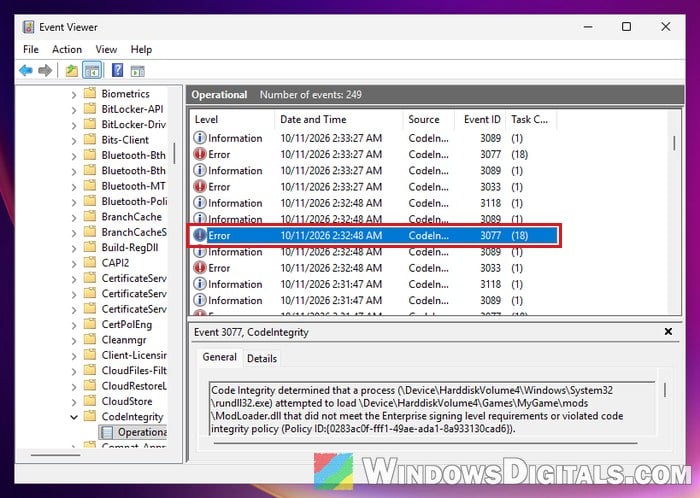
Task: Expand the BranchCache tree node
Action: click(74, 217)
